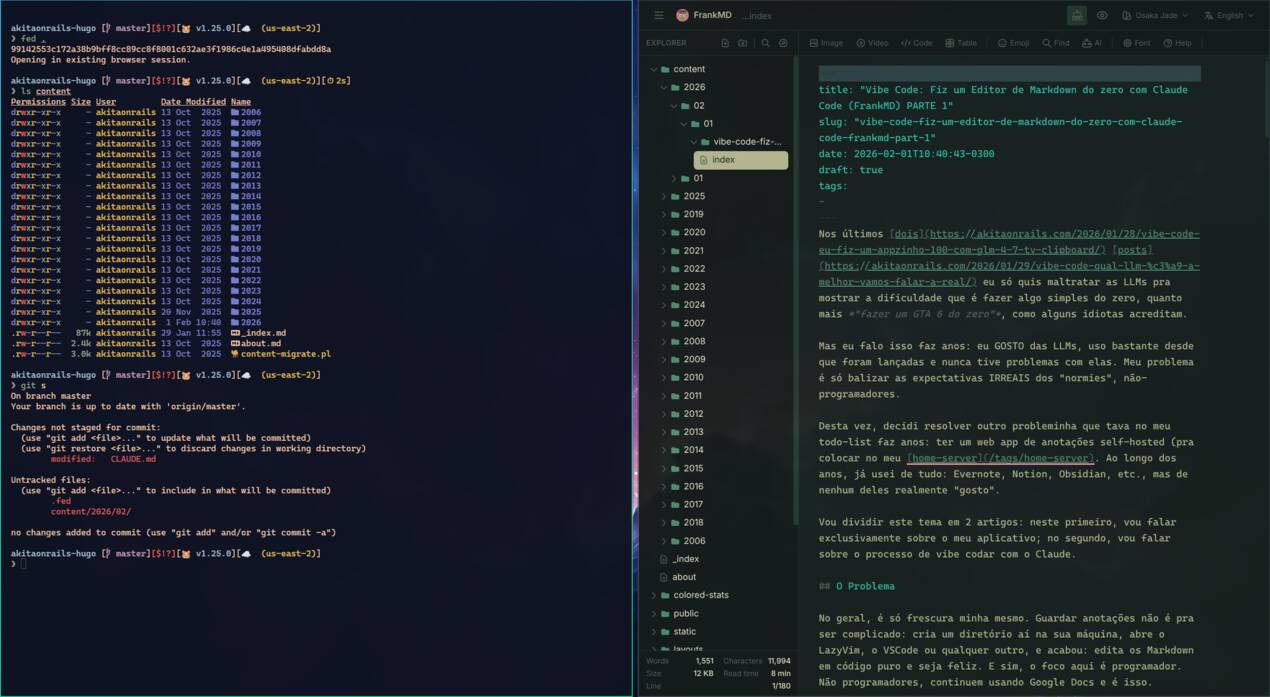This screenshot has width=1270, height=697.
Task: Open the hamburger menu
Action: (x=658, y=15)
